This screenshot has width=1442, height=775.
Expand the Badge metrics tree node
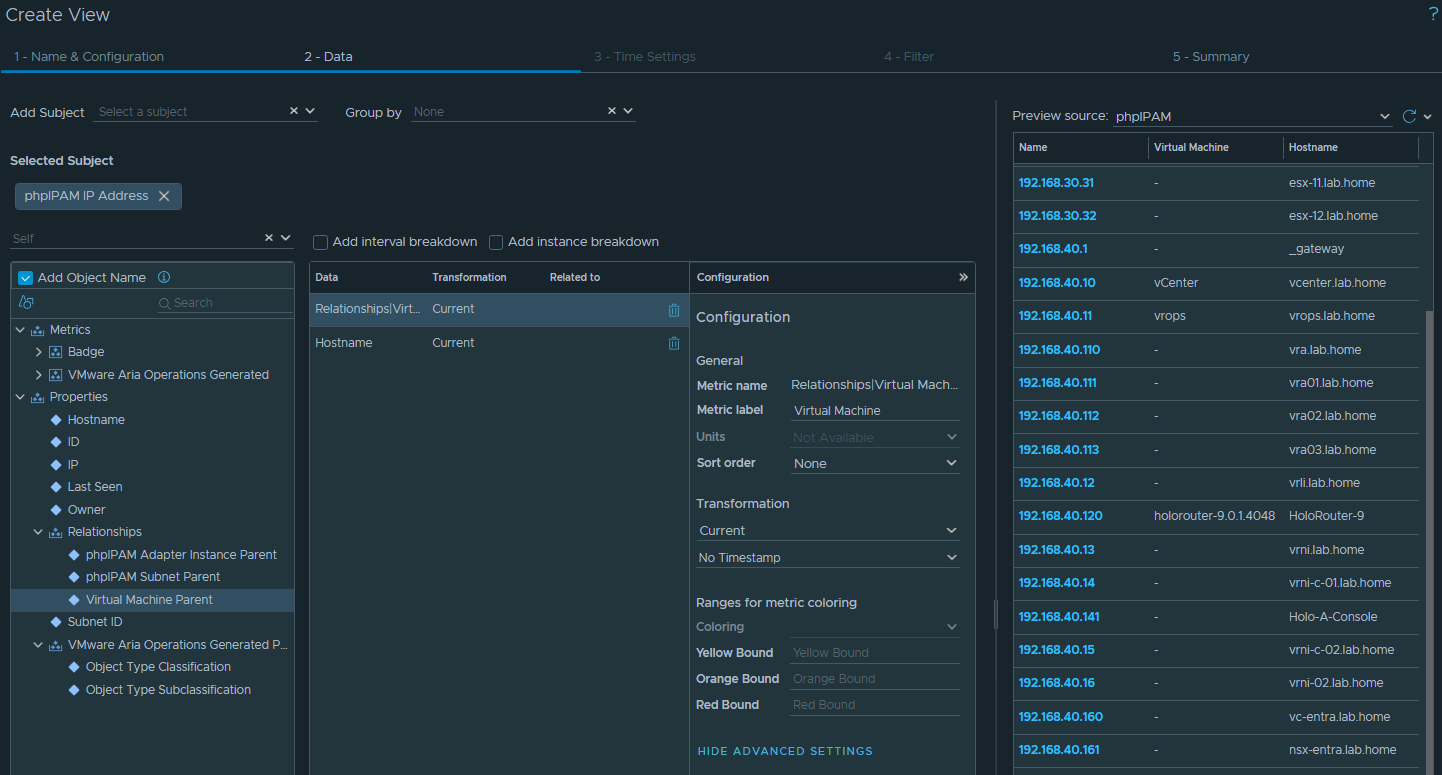pos(38,352)
